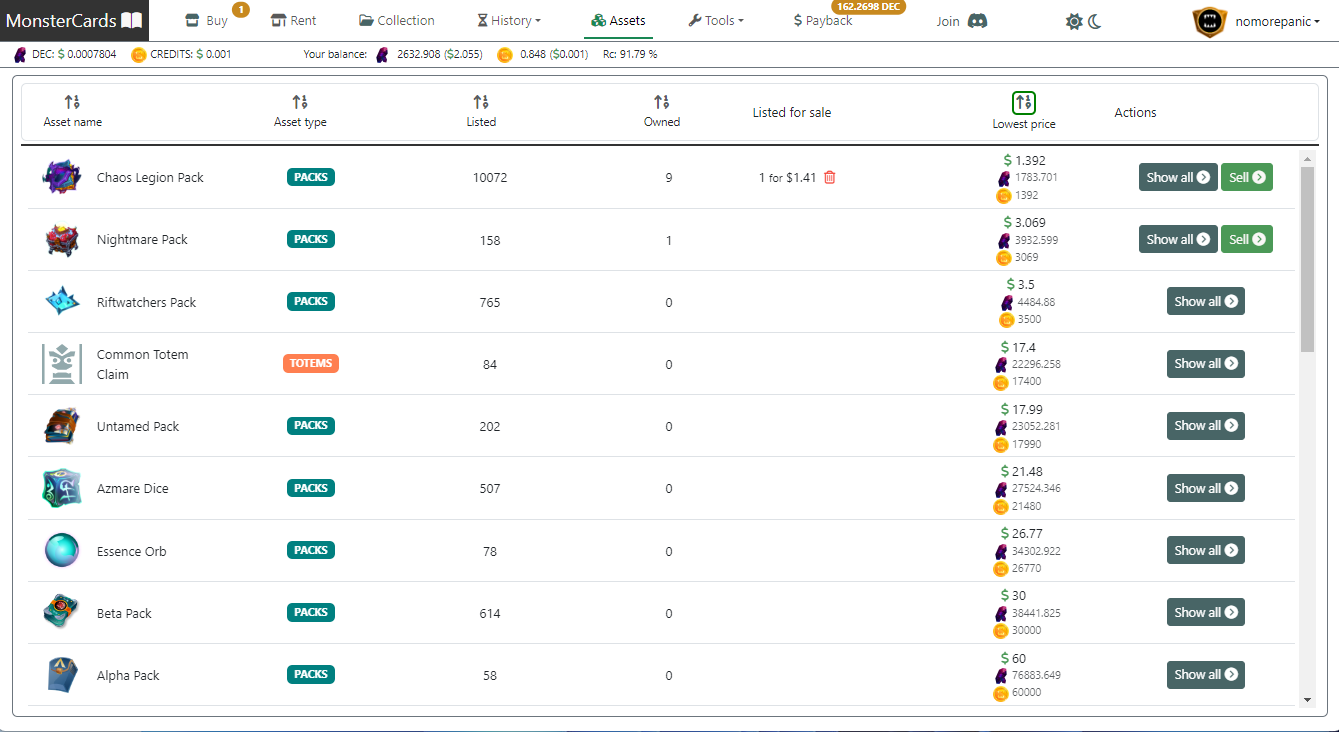The width and height of the screenshot is (1339, 732).
Task: Click the Nightmare Pack name
Action: (142, 239)
